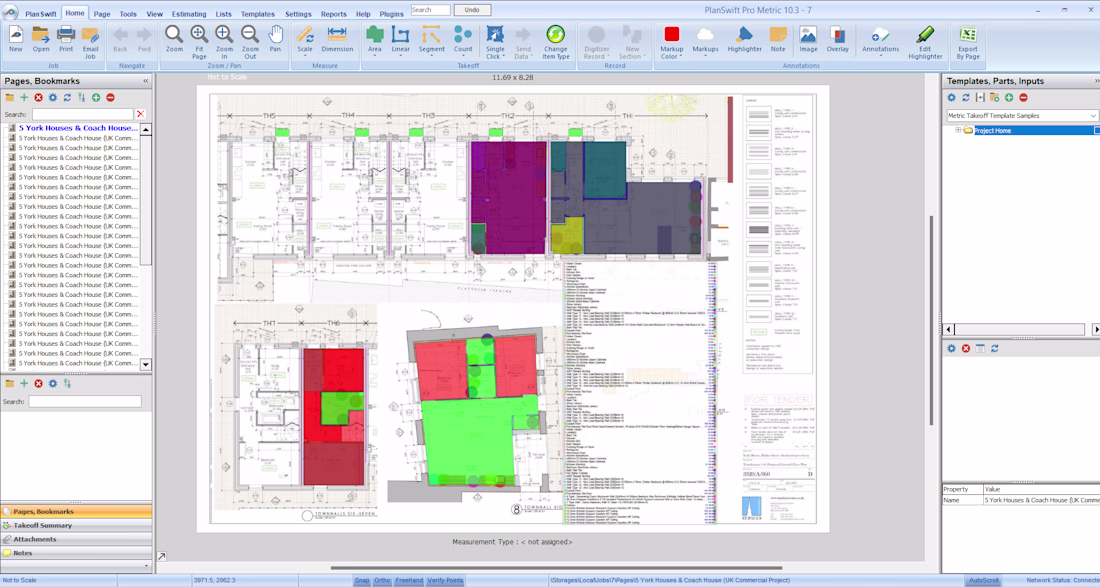This screenshot has height=587, width=1100.
Task: Click blue gear in Templates panel toolbar
Action: point(951,97)
